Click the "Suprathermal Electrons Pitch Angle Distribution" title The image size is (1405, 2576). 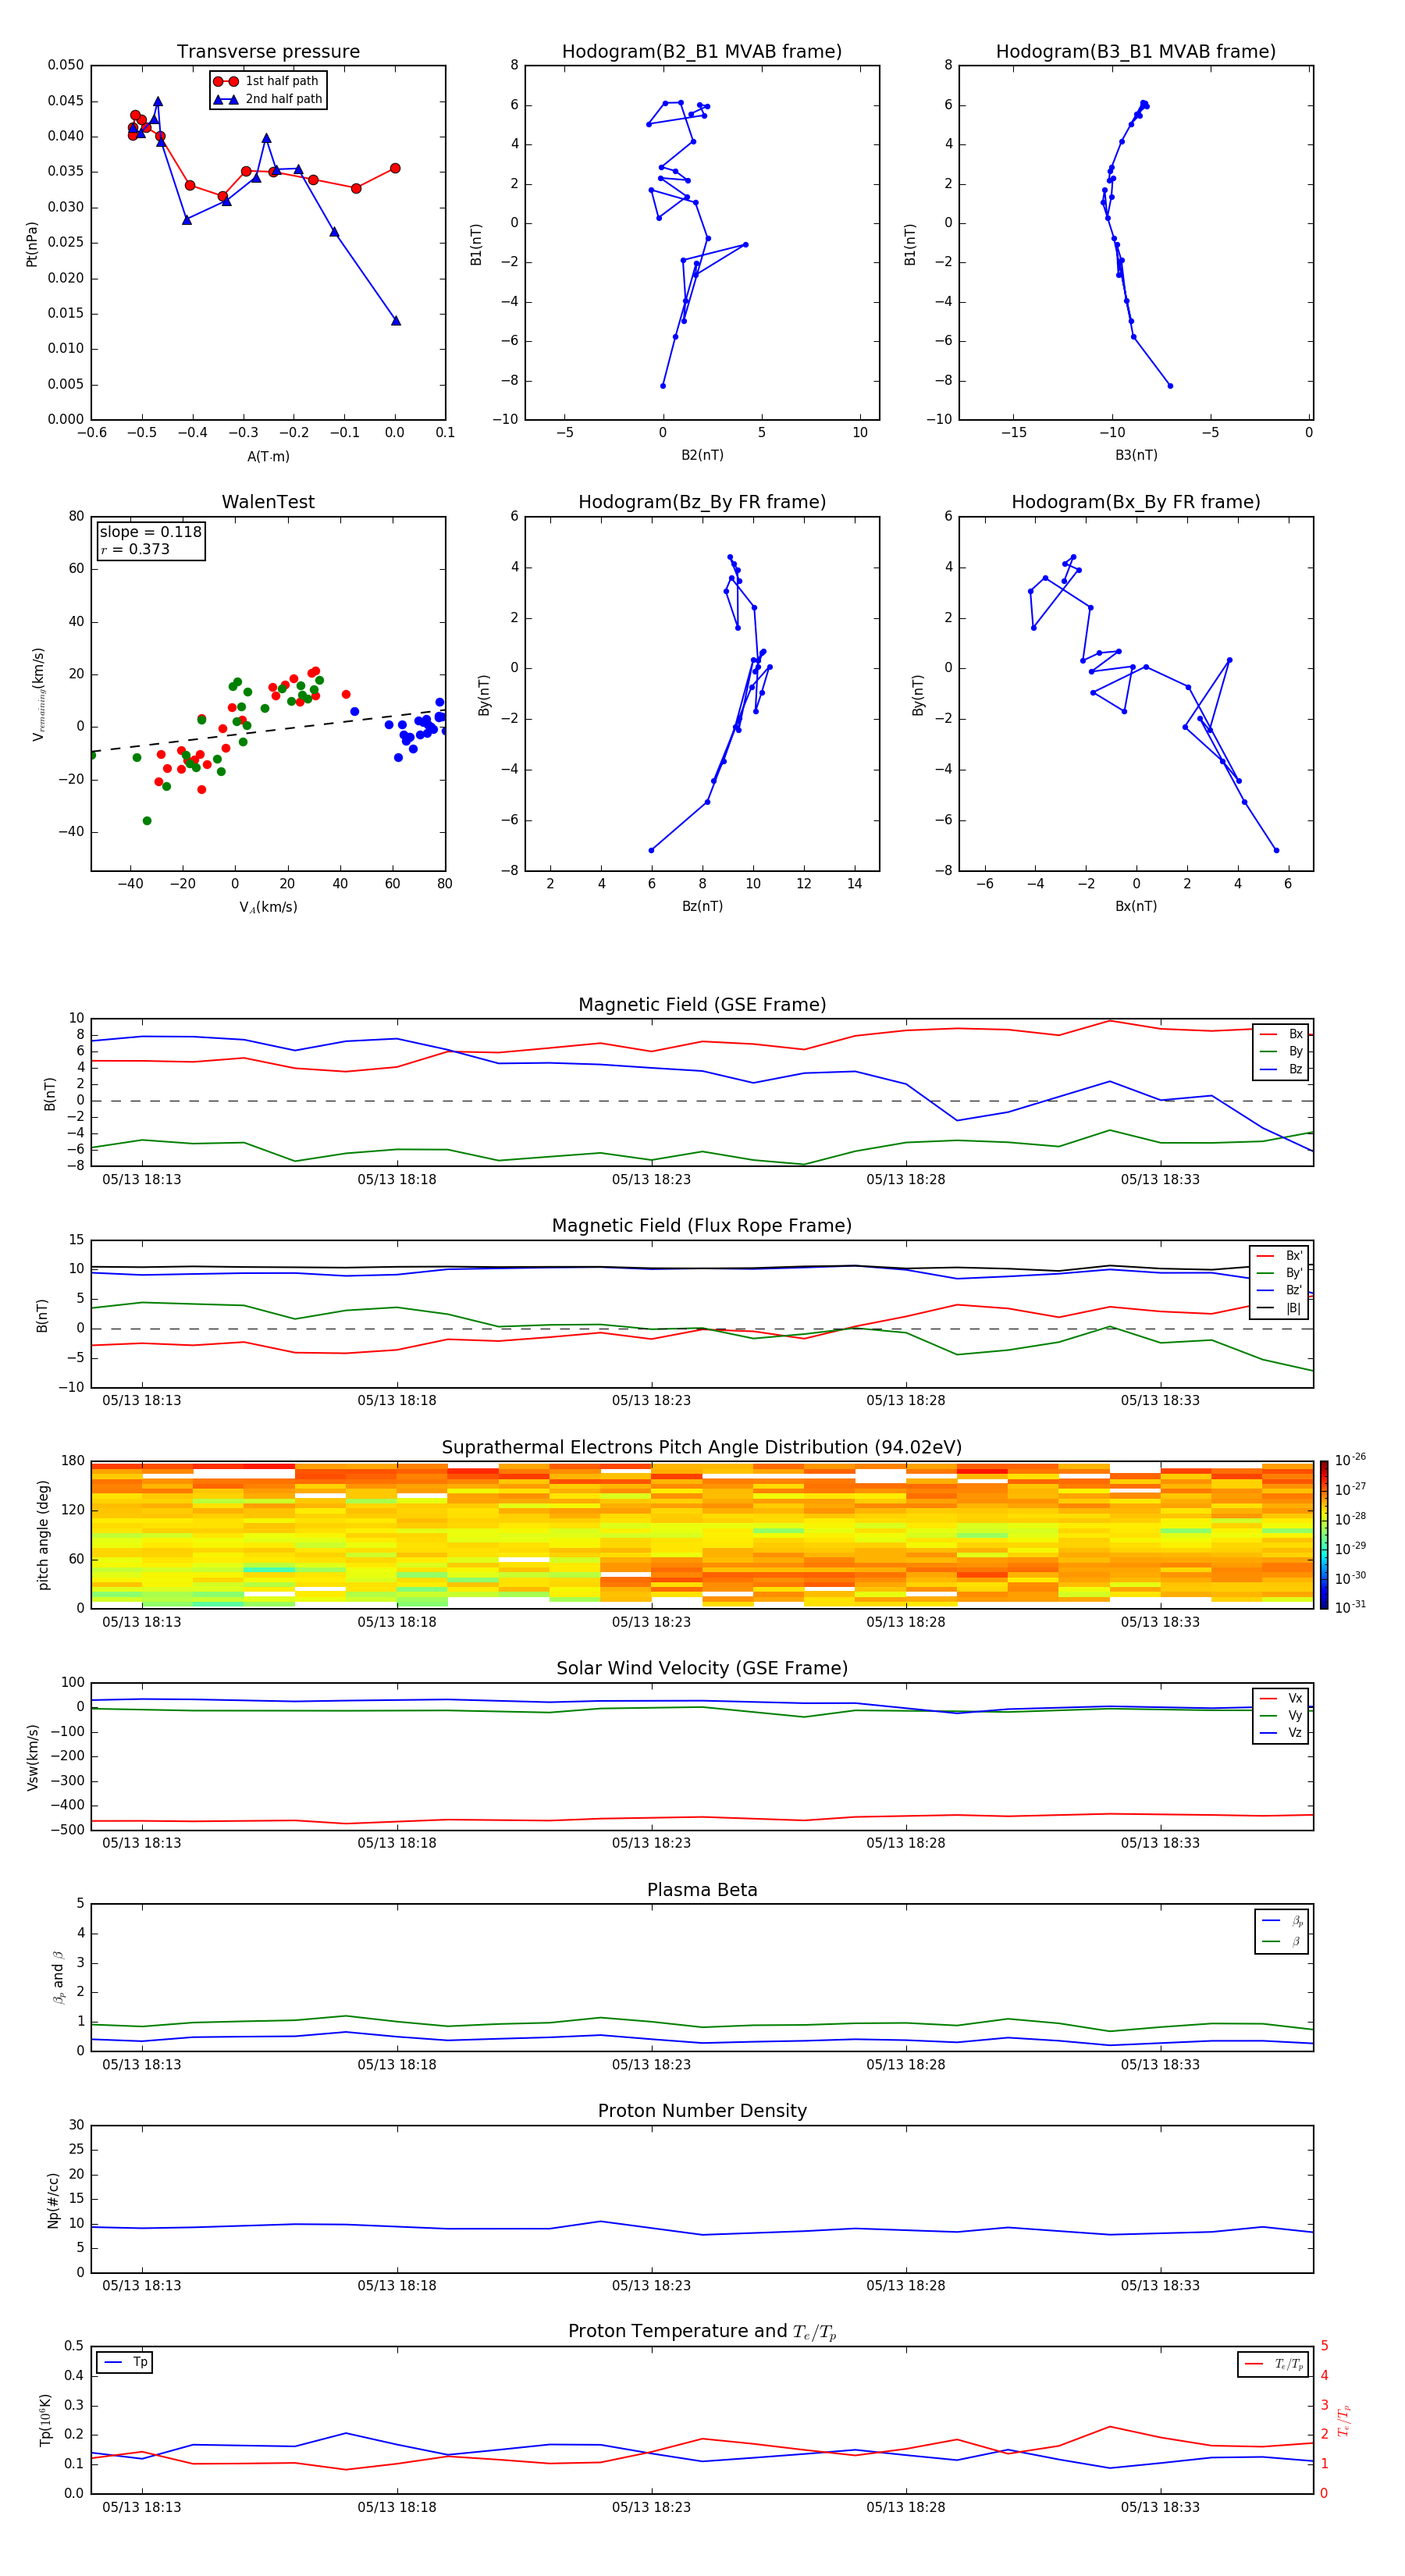point(702,1448)
